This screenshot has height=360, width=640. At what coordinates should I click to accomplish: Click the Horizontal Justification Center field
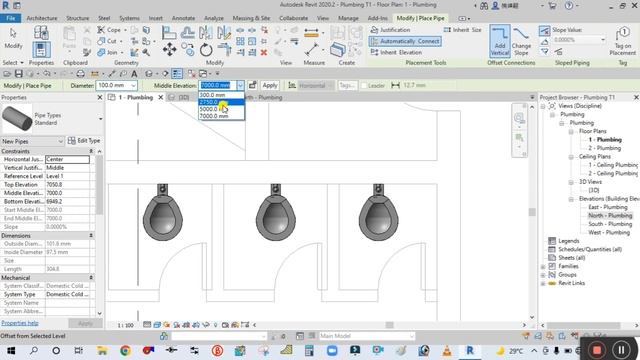pos(67,159)
